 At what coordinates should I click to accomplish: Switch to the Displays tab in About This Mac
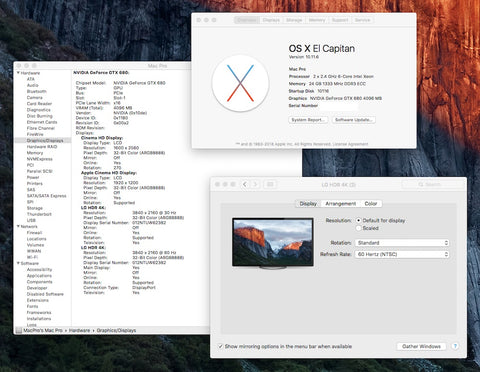click(271, 20)
